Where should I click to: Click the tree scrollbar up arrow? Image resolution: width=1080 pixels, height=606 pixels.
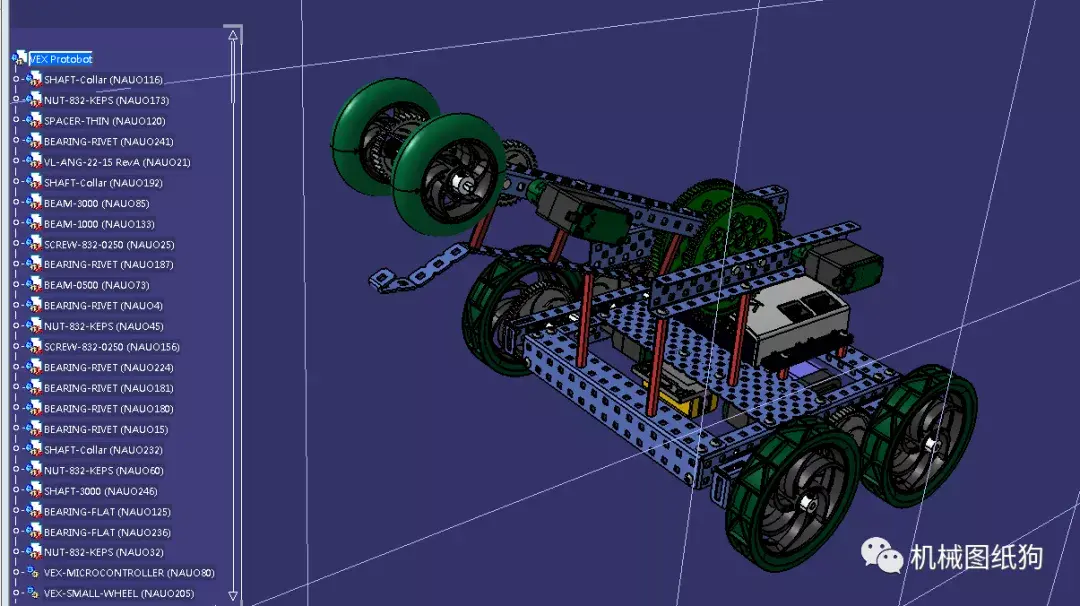233,34
